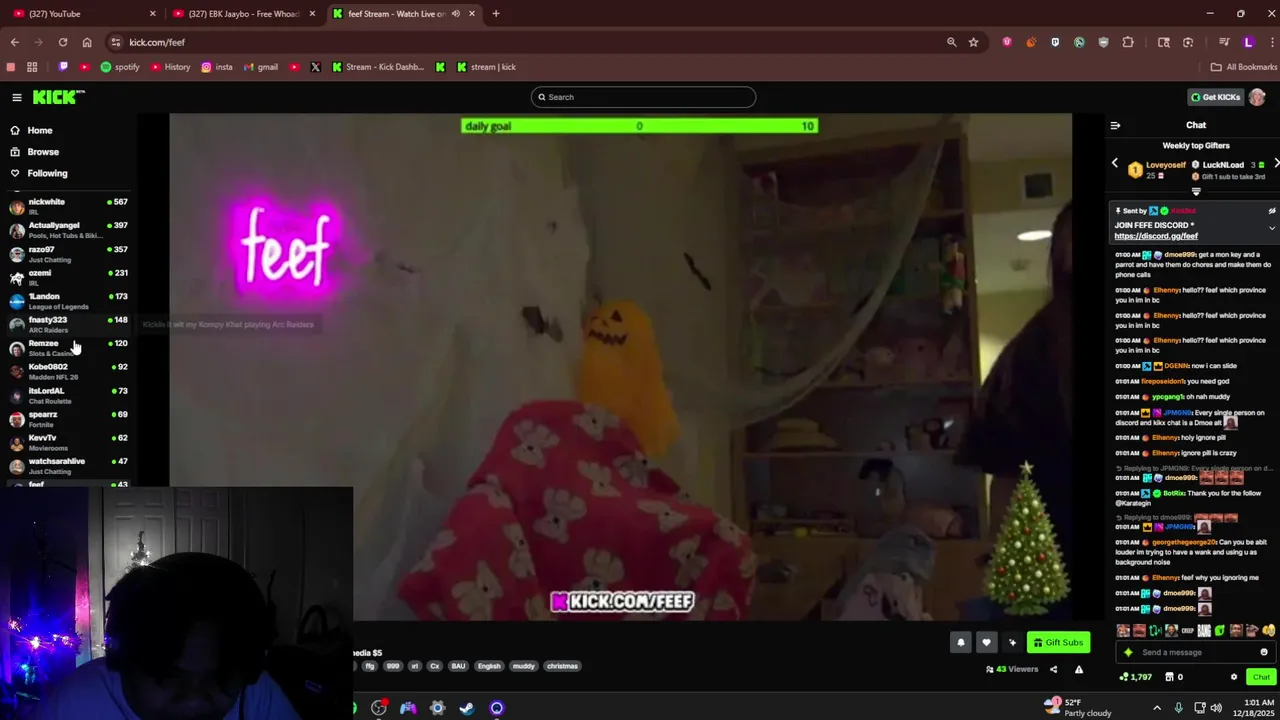
Task: Open the weather widget showing 52°F
Action: 1078,707
